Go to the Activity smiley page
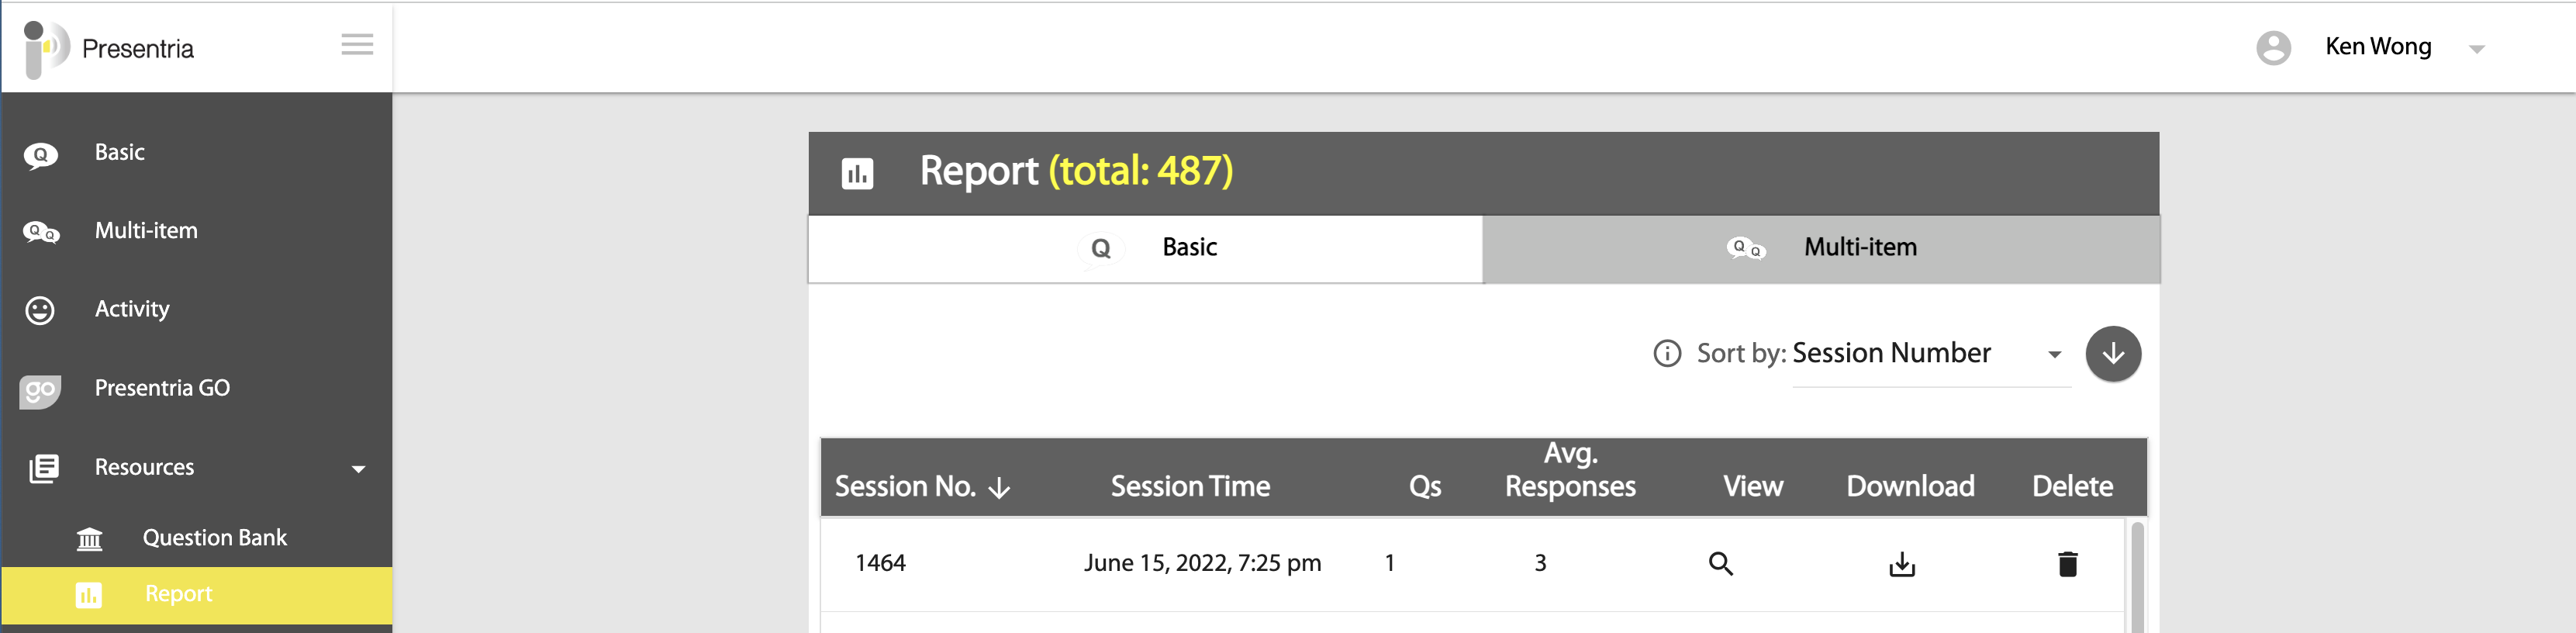This screenshot has width=2576, height=633. coord(196,310)
